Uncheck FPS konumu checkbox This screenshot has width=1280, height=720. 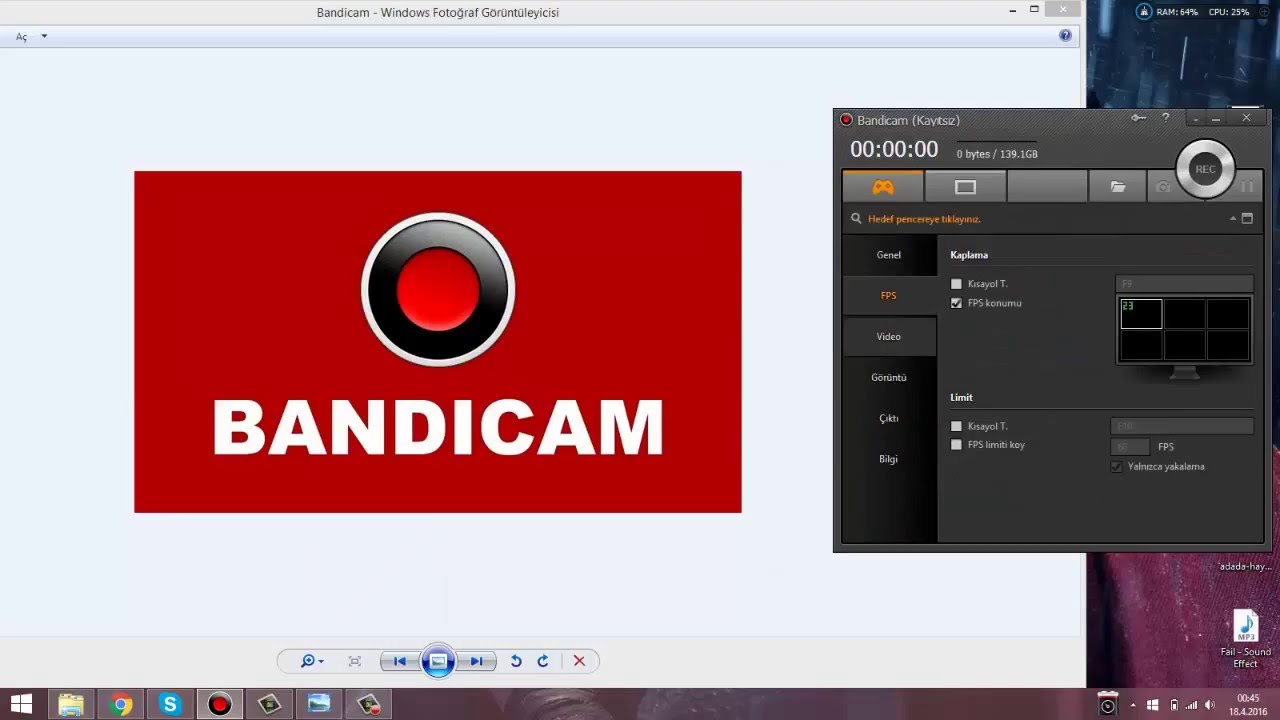pos(956,303)
